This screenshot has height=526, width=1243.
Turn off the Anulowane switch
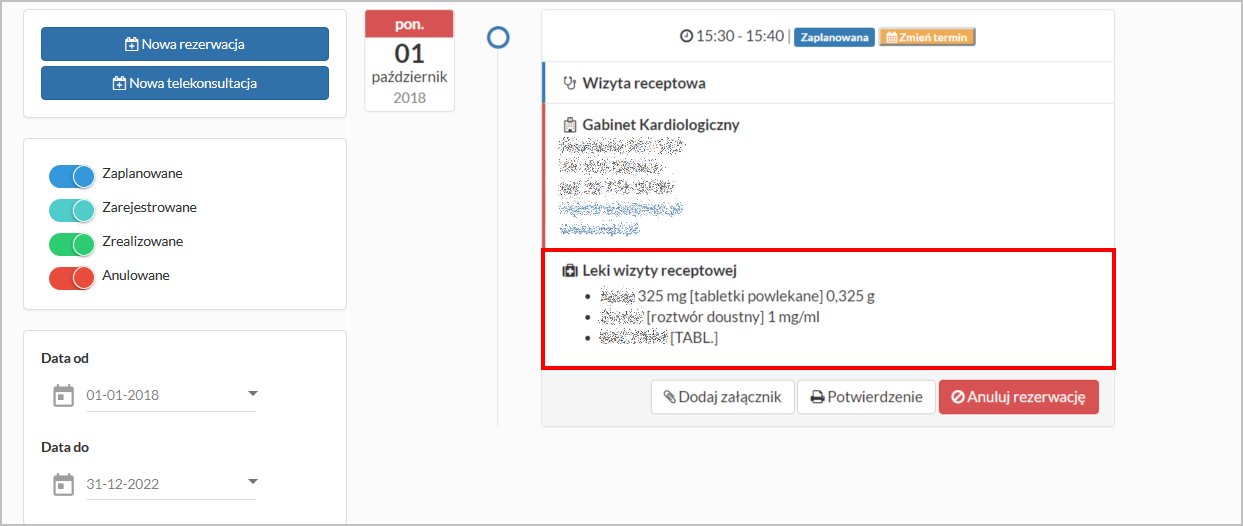point(71,278)
